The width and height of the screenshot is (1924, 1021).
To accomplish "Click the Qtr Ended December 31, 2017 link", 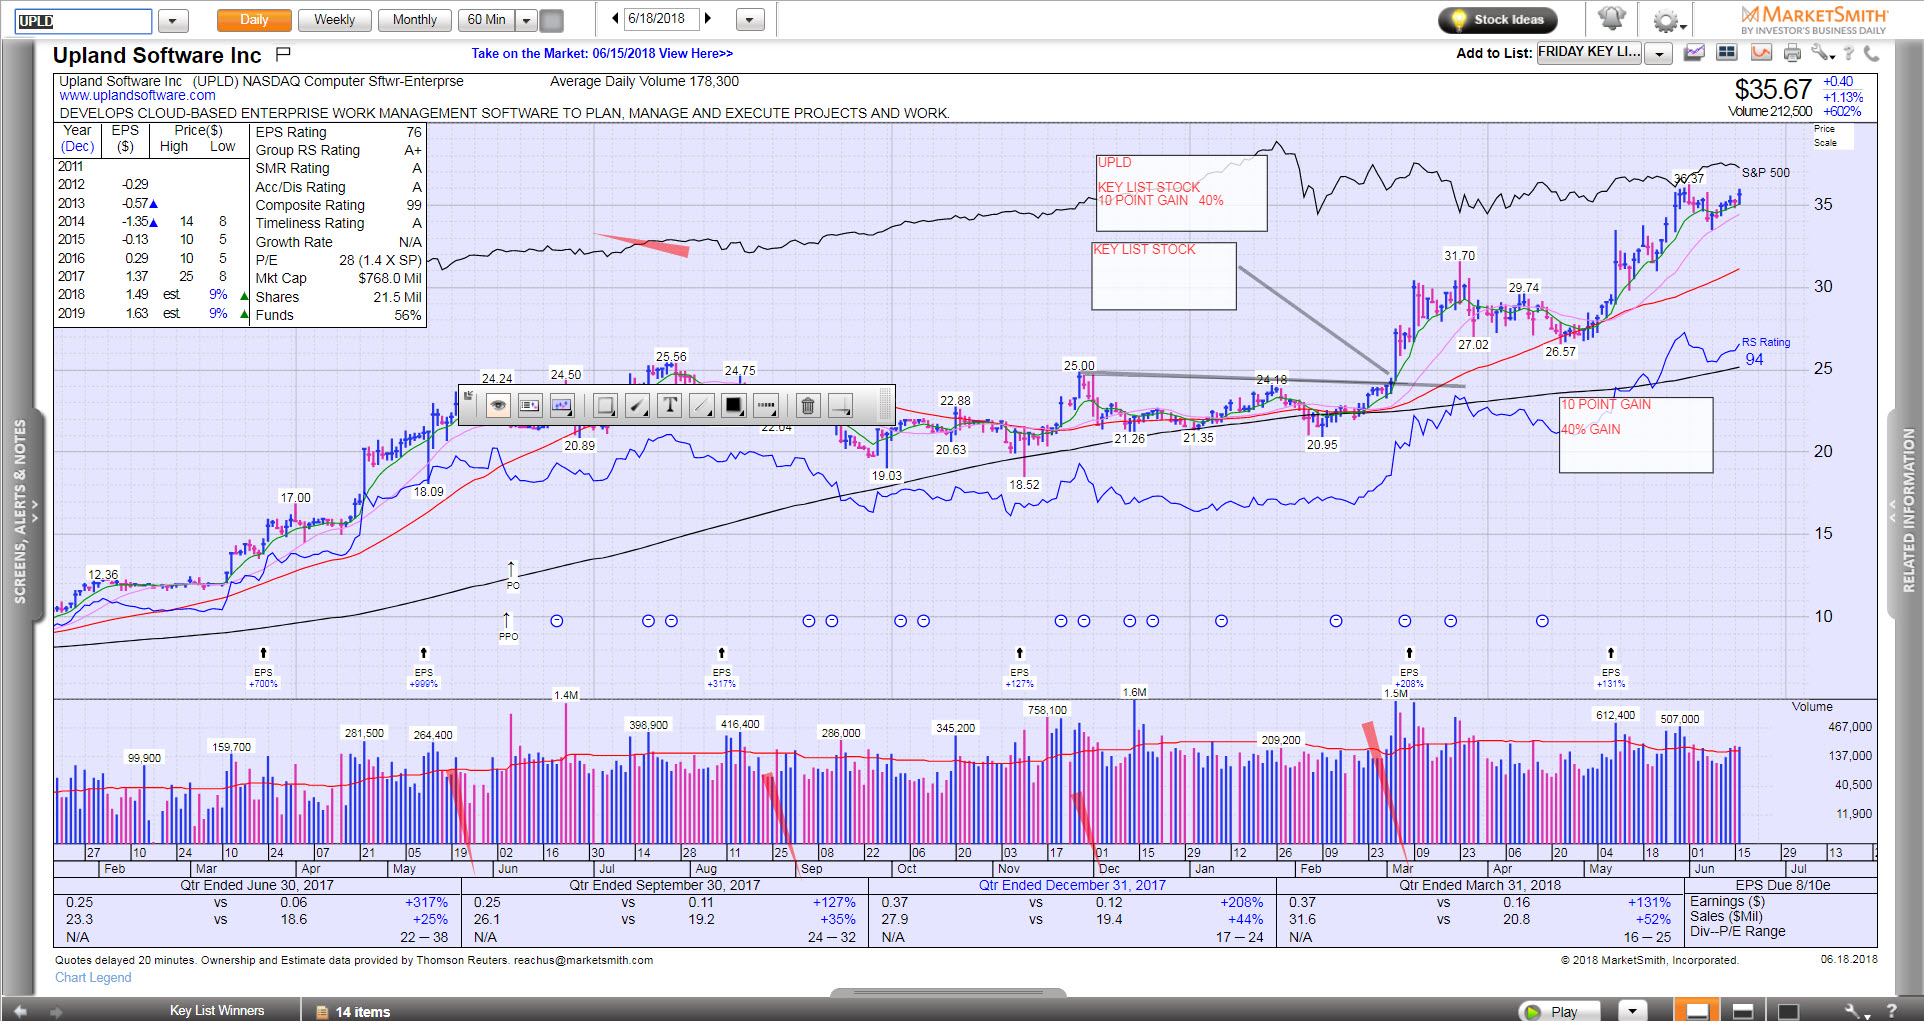I will point(1072,885).
